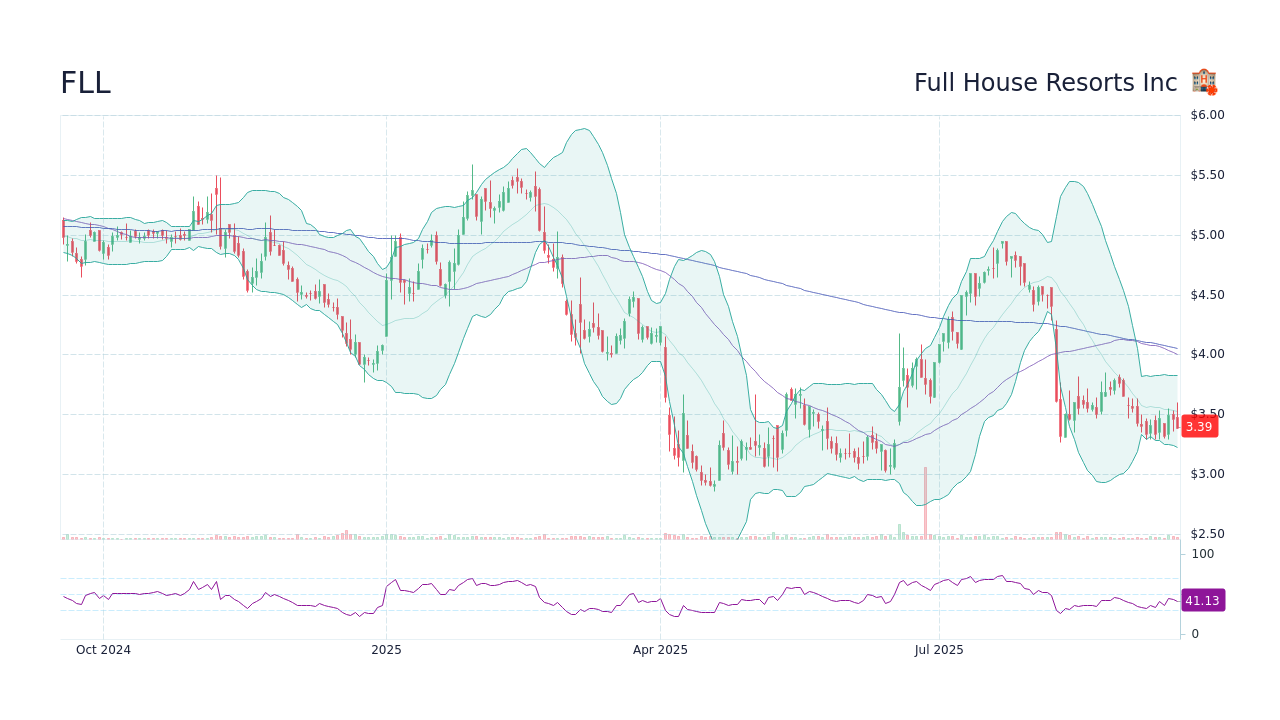
Task: Click the Apr 2025 date axis label
Action: point(660,650)
